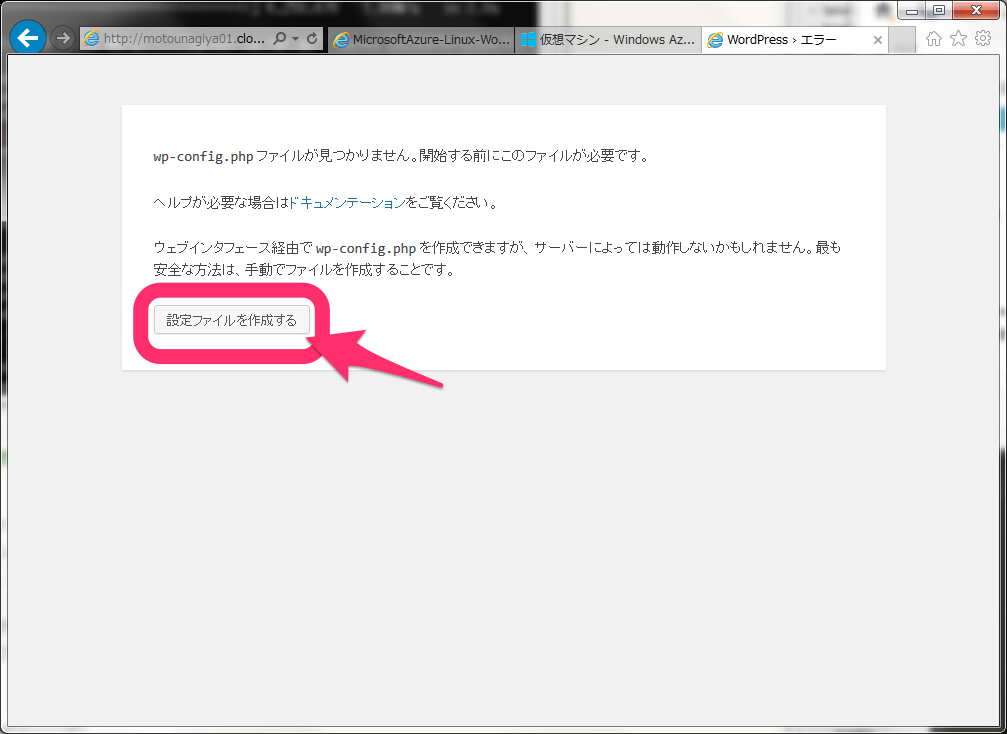Open Favorites with the star icon

958,39
